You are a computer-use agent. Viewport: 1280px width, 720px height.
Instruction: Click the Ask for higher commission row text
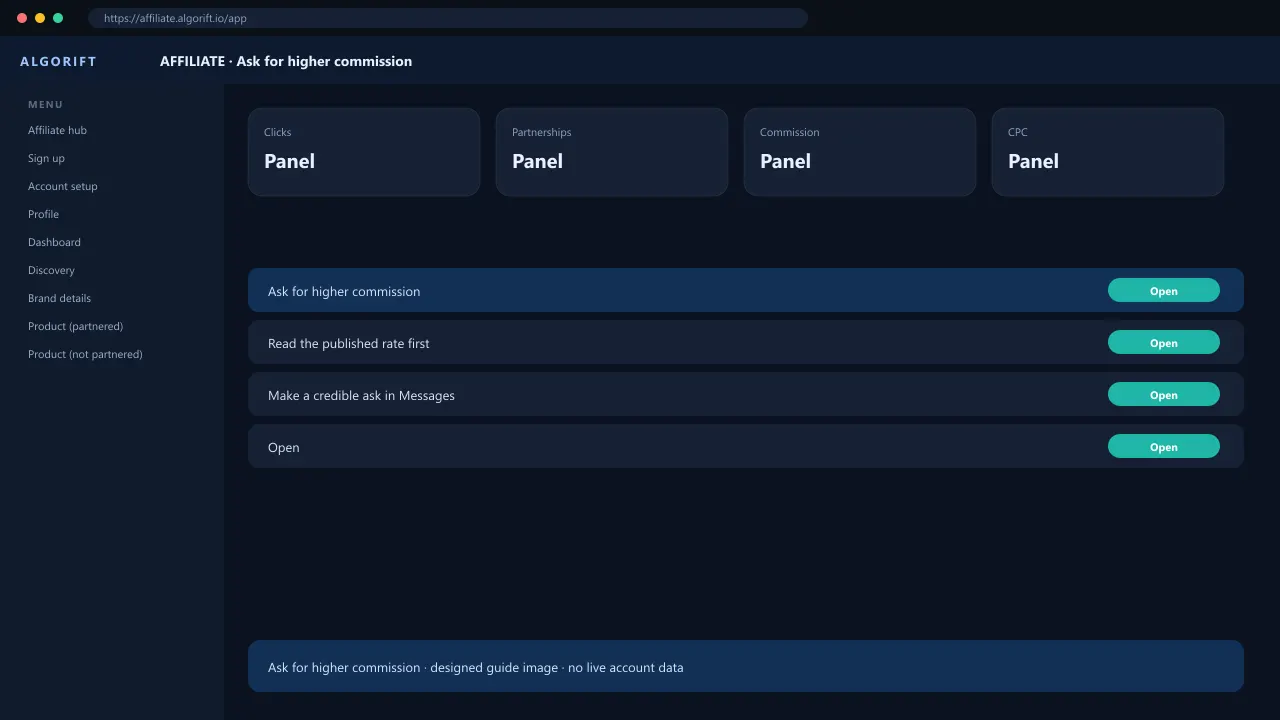[344, 291]
